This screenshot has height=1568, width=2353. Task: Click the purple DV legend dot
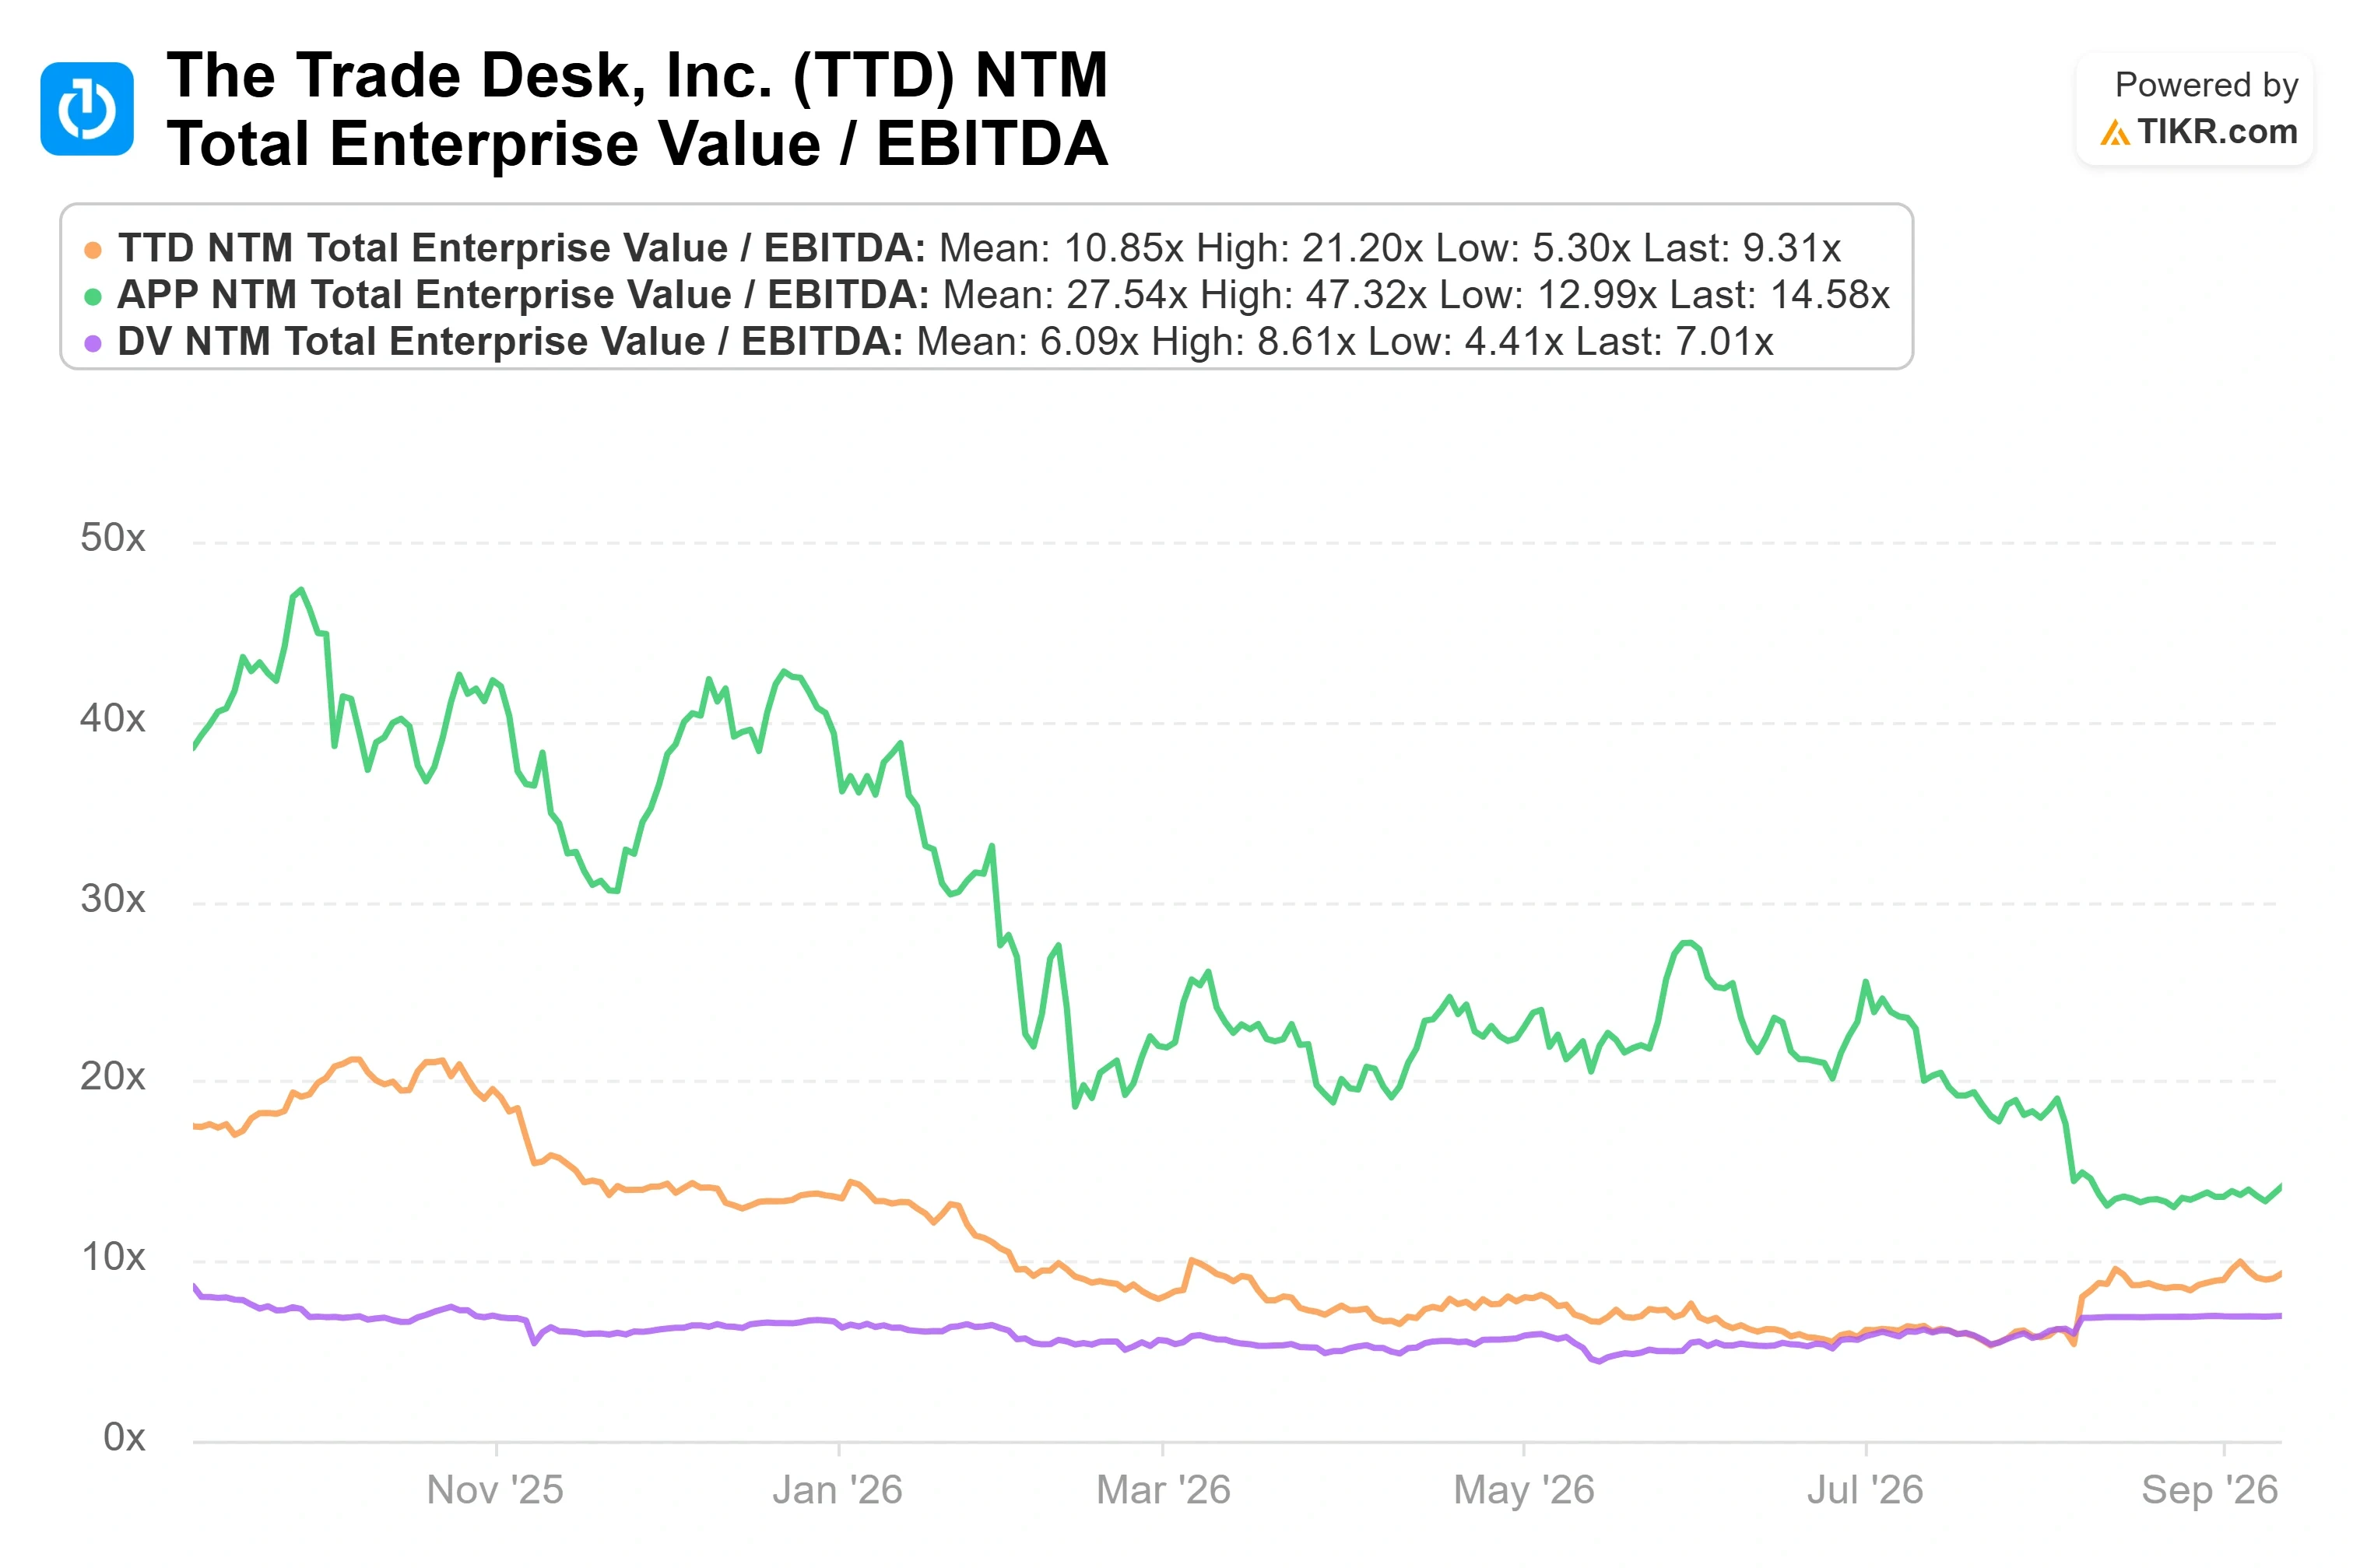click(93, 344)
